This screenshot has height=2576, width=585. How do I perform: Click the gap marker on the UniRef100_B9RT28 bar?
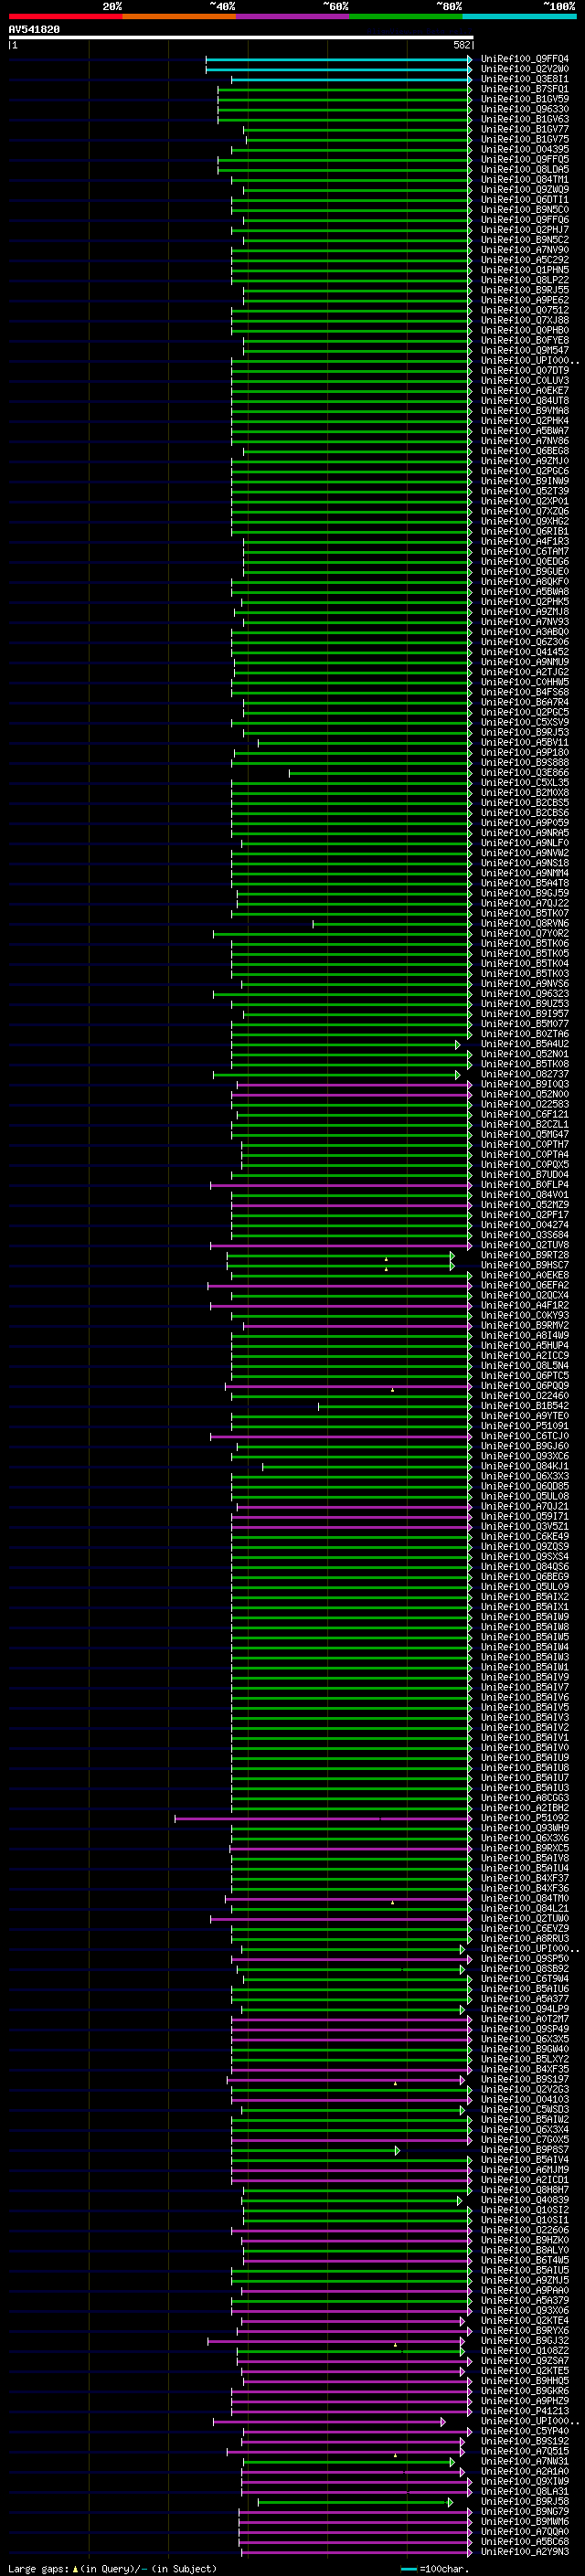pyautogui.click(x=386, y=1259)
